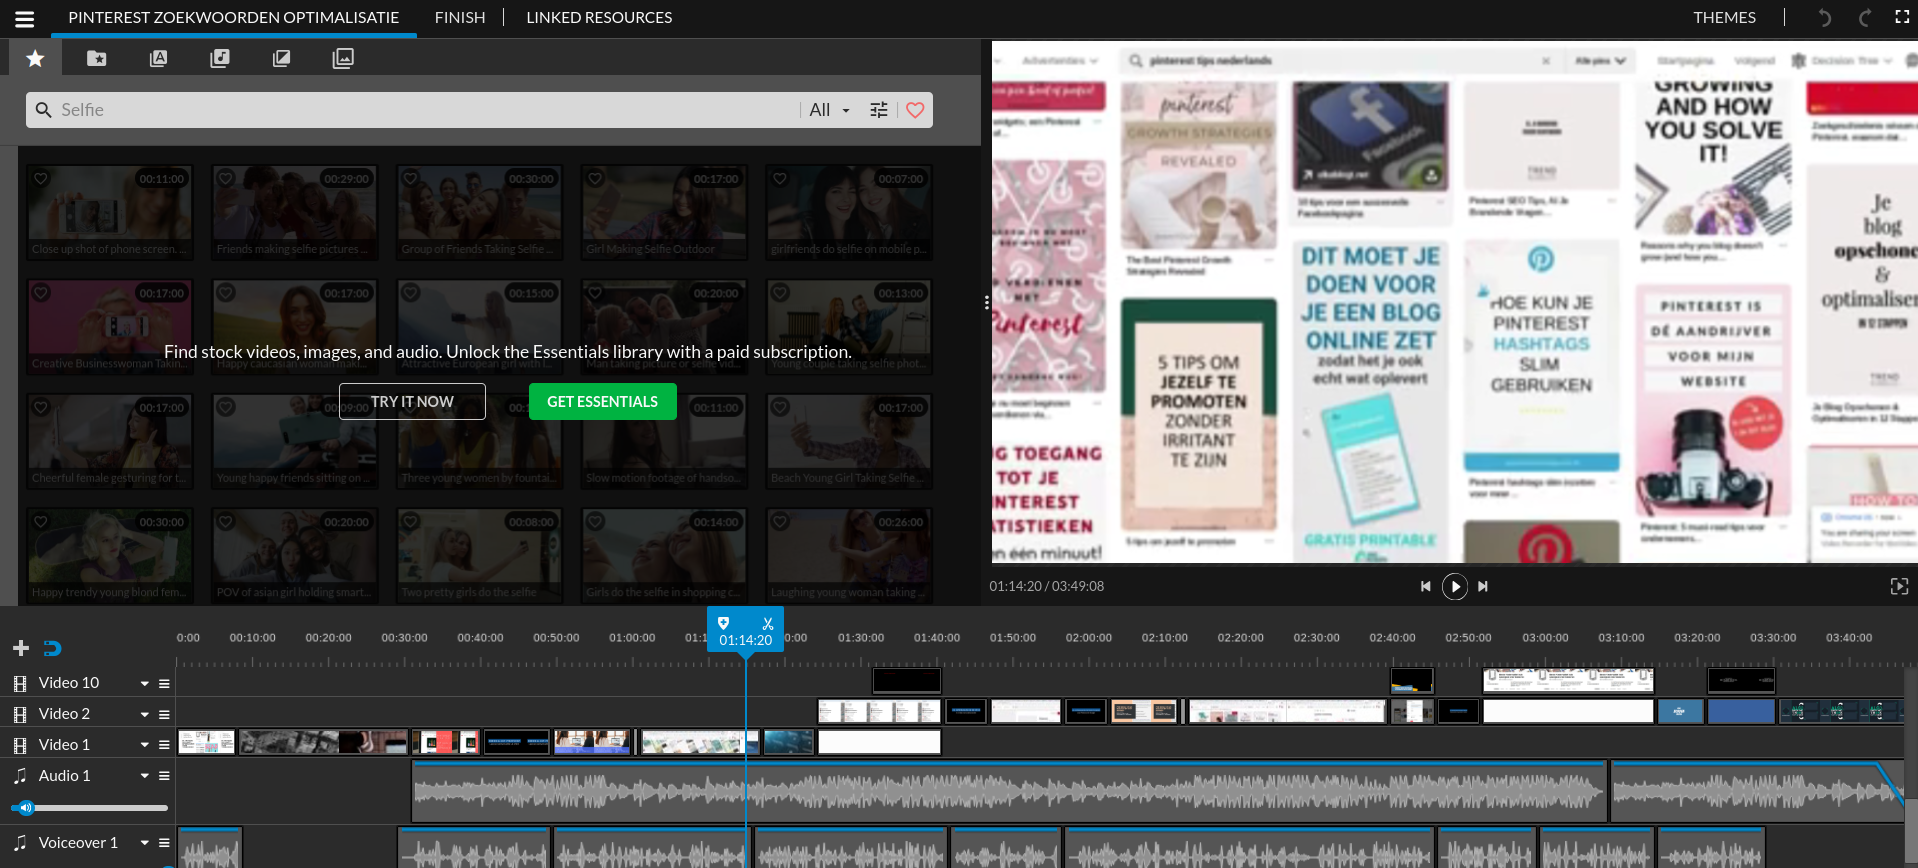Expand the Audio 1 track dropdown
The height and width of the screenshot is (868, 1918).
pyautogui.click(x=145, y=776)
